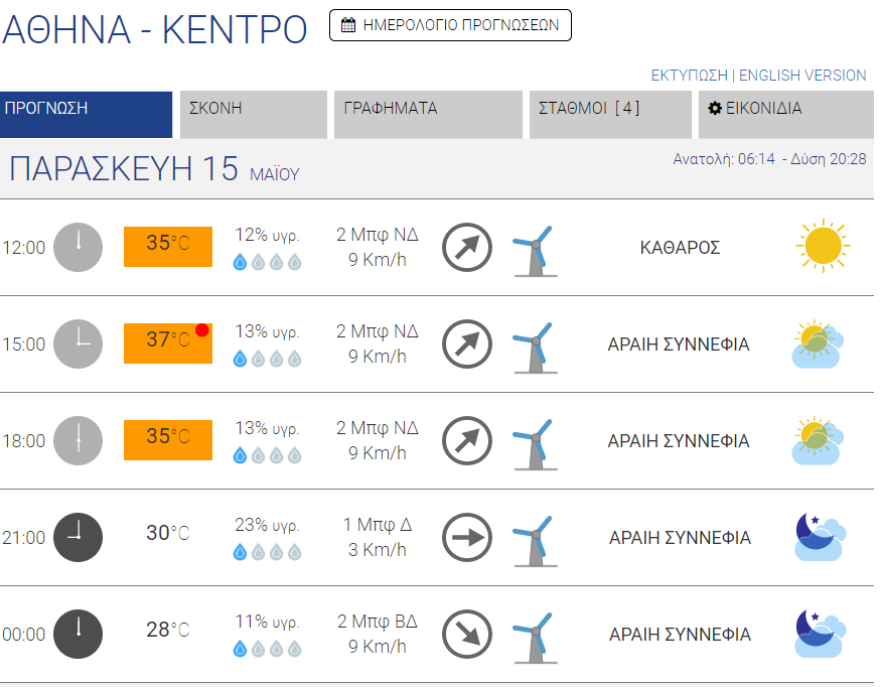The image size is (880, 687).
Task: Click the clock icon for 18:00
Action: (x=77, y=440)
